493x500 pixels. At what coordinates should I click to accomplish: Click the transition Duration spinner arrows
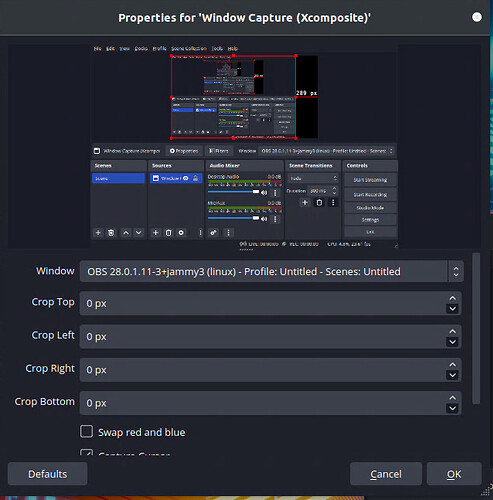click(334, 191)
